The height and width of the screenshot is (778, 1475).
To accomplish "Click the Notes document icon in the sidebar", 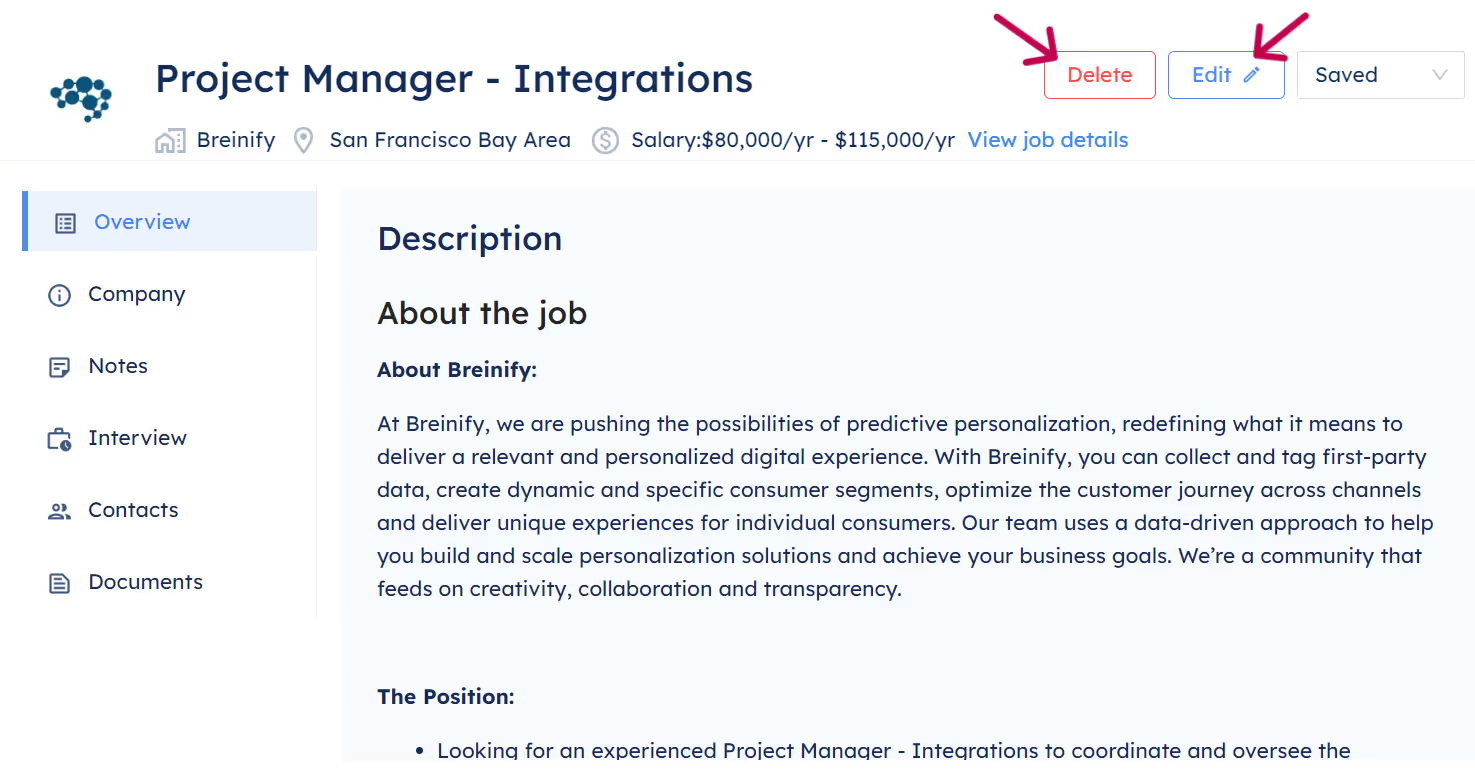I will point(60,365).
